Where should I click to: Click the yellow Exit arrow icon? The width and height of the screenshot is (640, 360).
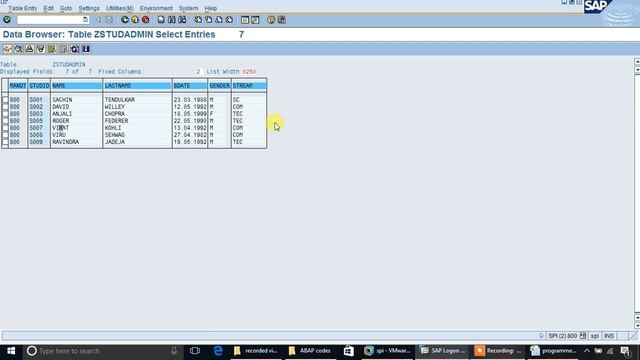(135, 20)
